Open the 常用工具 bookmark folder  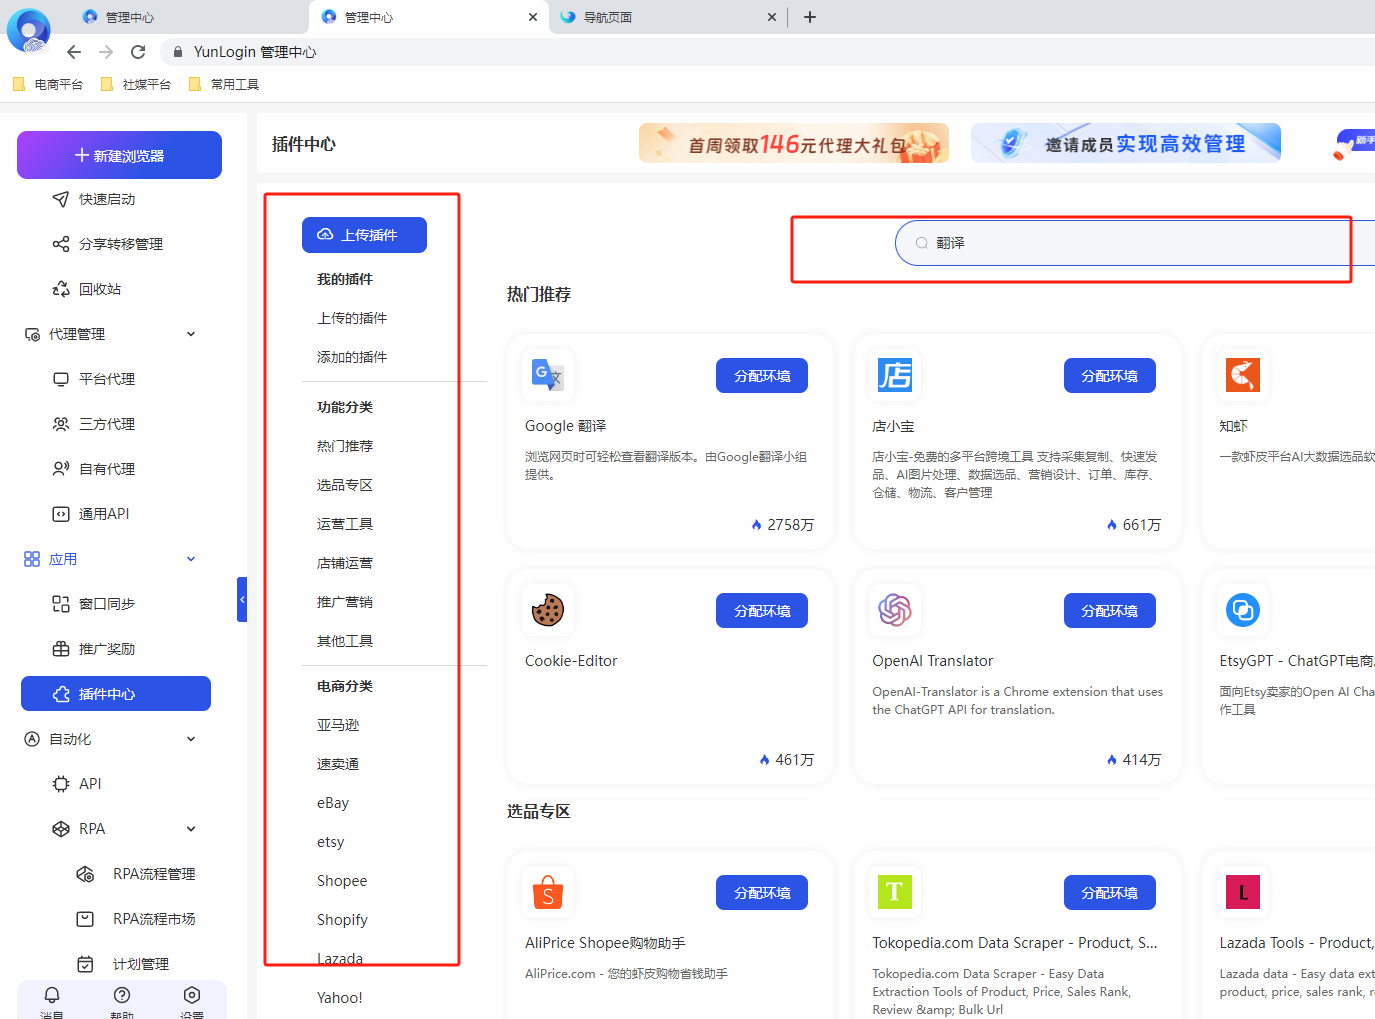224,85
